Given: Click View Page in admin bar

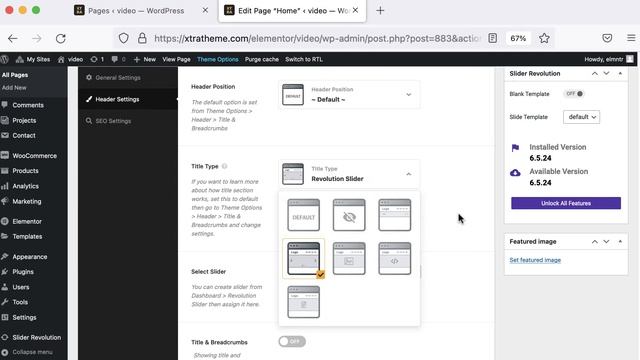Looking at the screenshot, I should pyautogui.click(x=176, y=59).
